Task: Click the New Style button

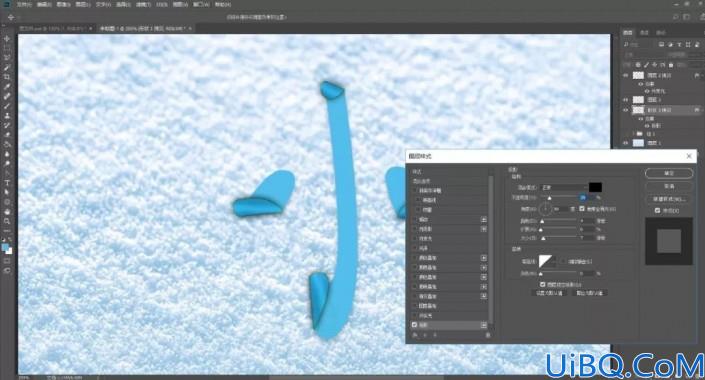Action: [669, 199]
